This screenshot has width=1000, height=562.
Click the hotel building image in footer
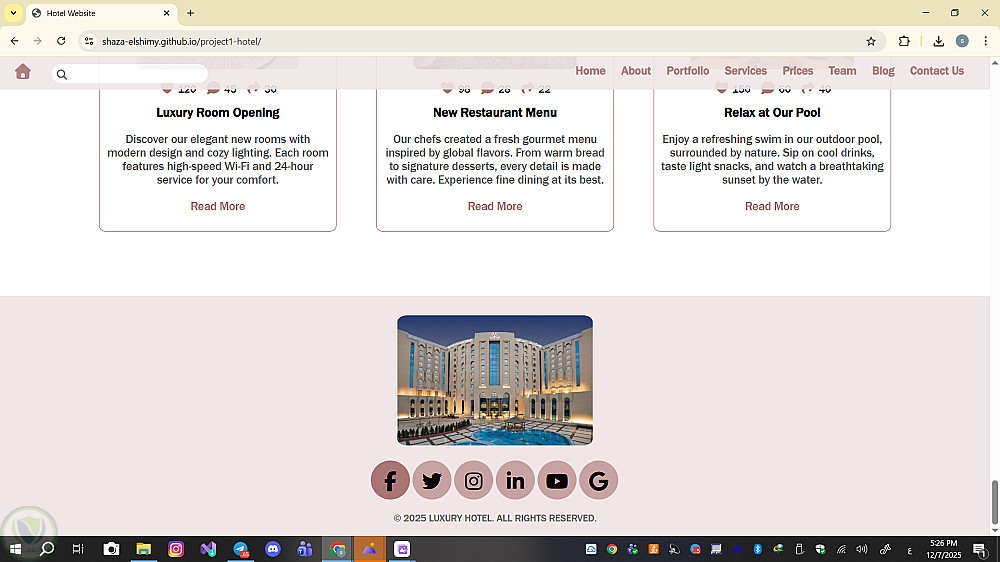[x=495, y=380]
